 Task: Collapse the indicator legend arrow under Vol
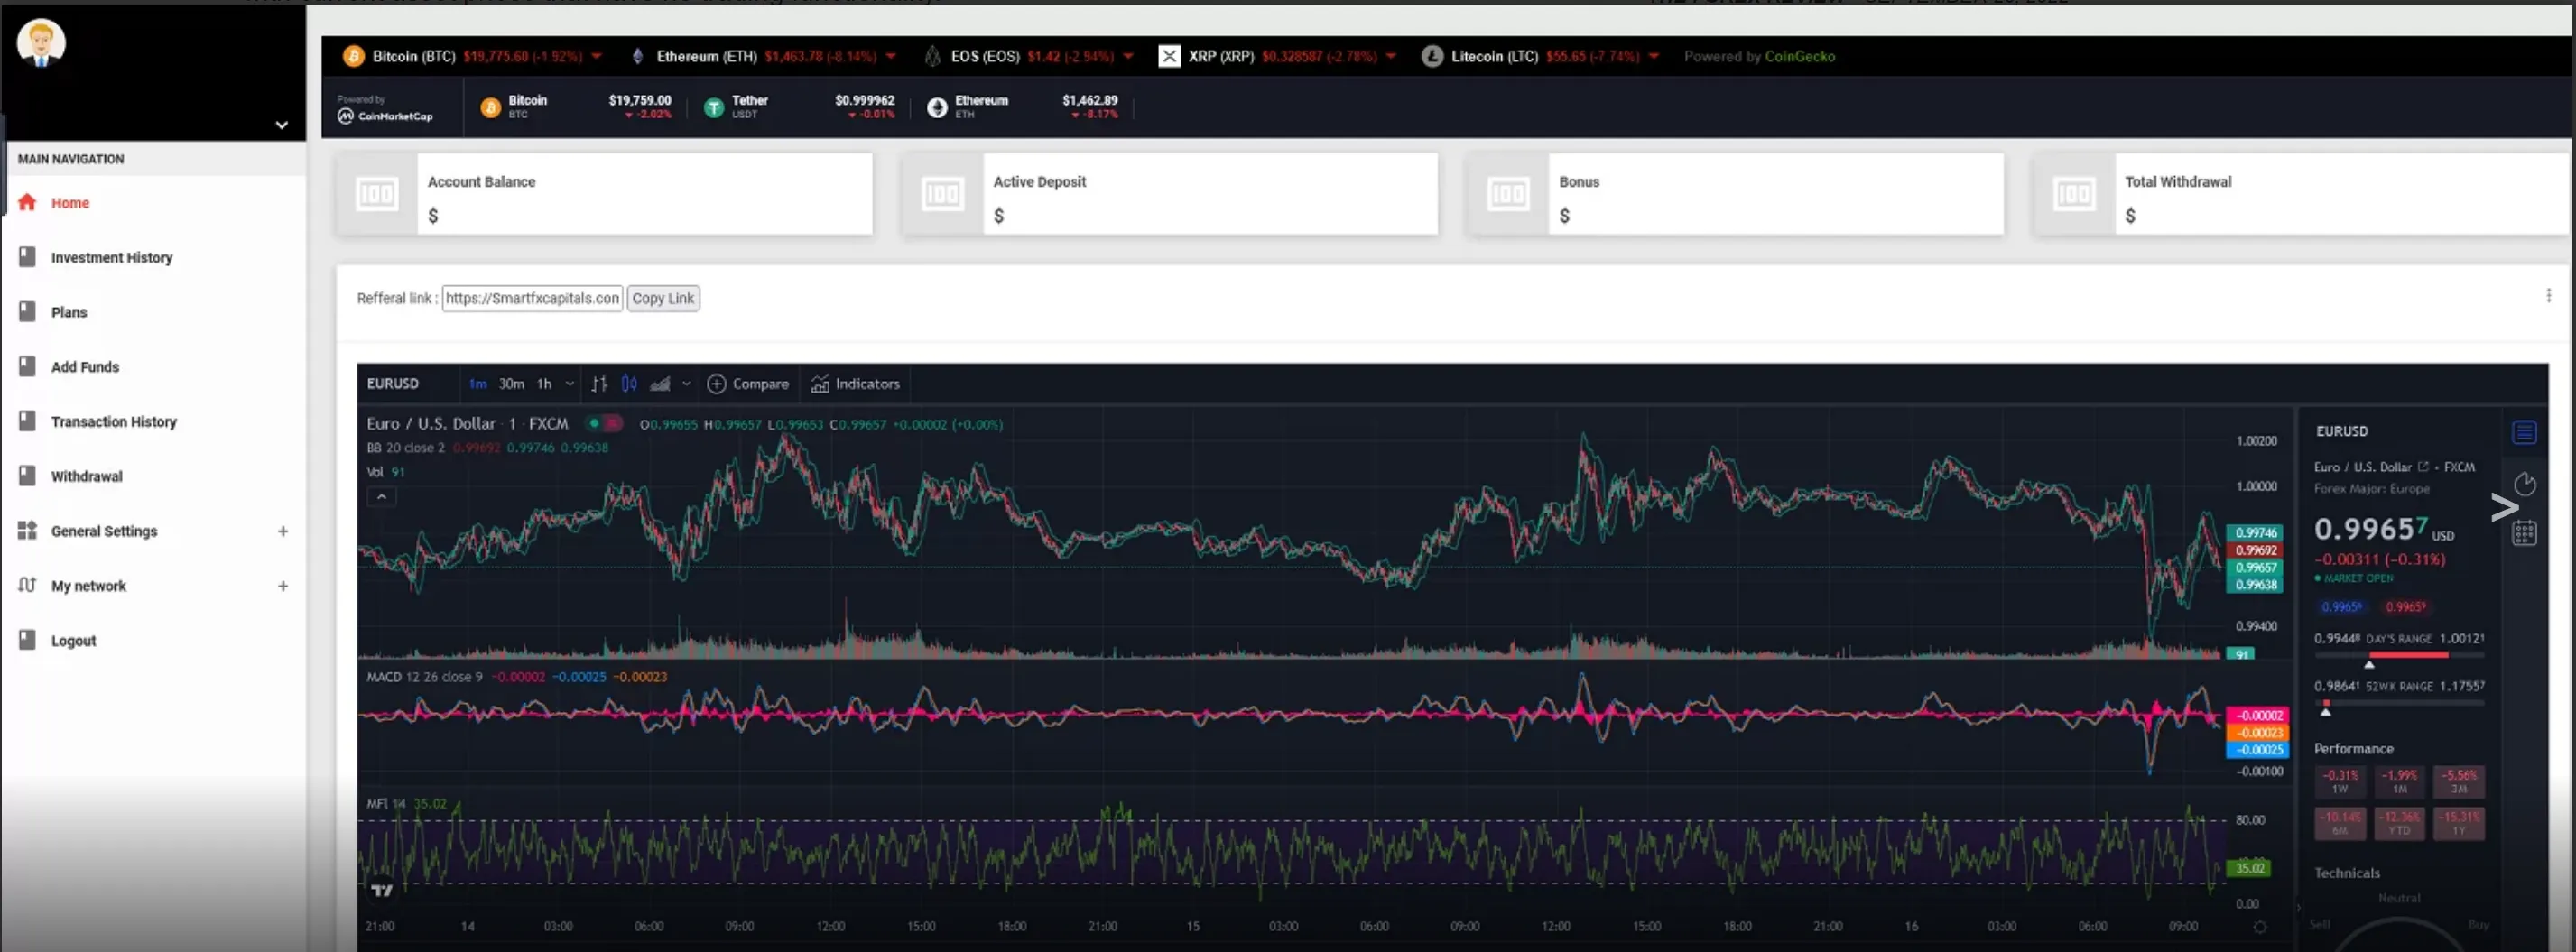click(x=381, y=496)
